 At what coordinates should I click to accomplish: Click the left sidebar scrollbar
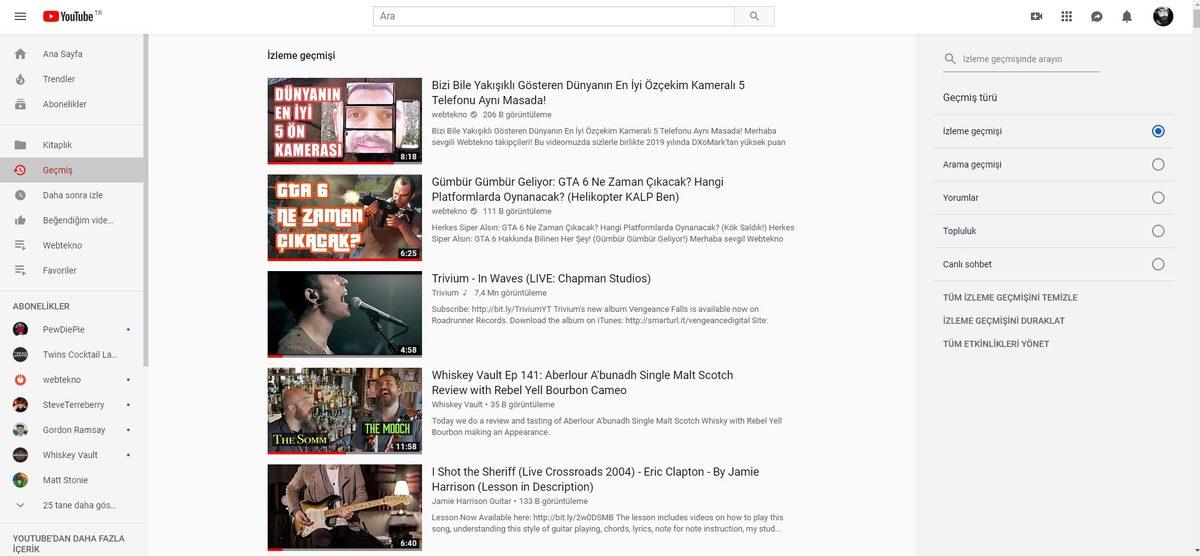[146, 200]
